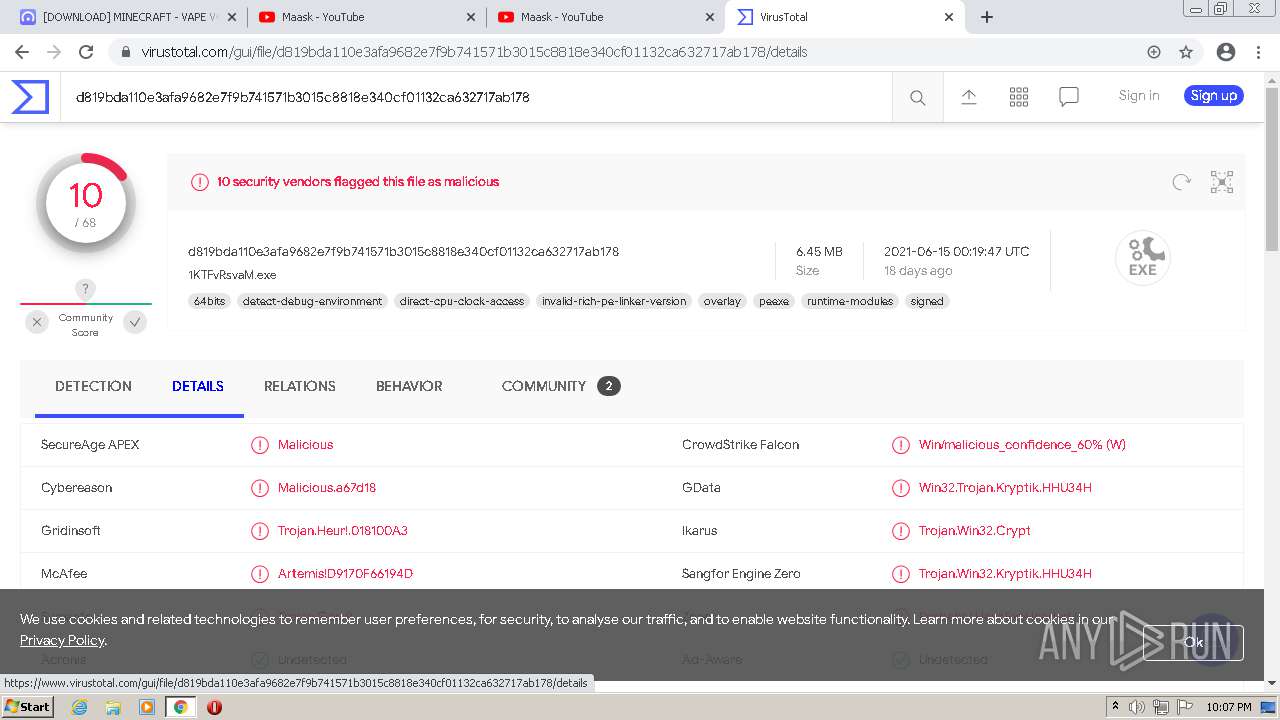Click the community score upvote checkmark

point(135,322)
